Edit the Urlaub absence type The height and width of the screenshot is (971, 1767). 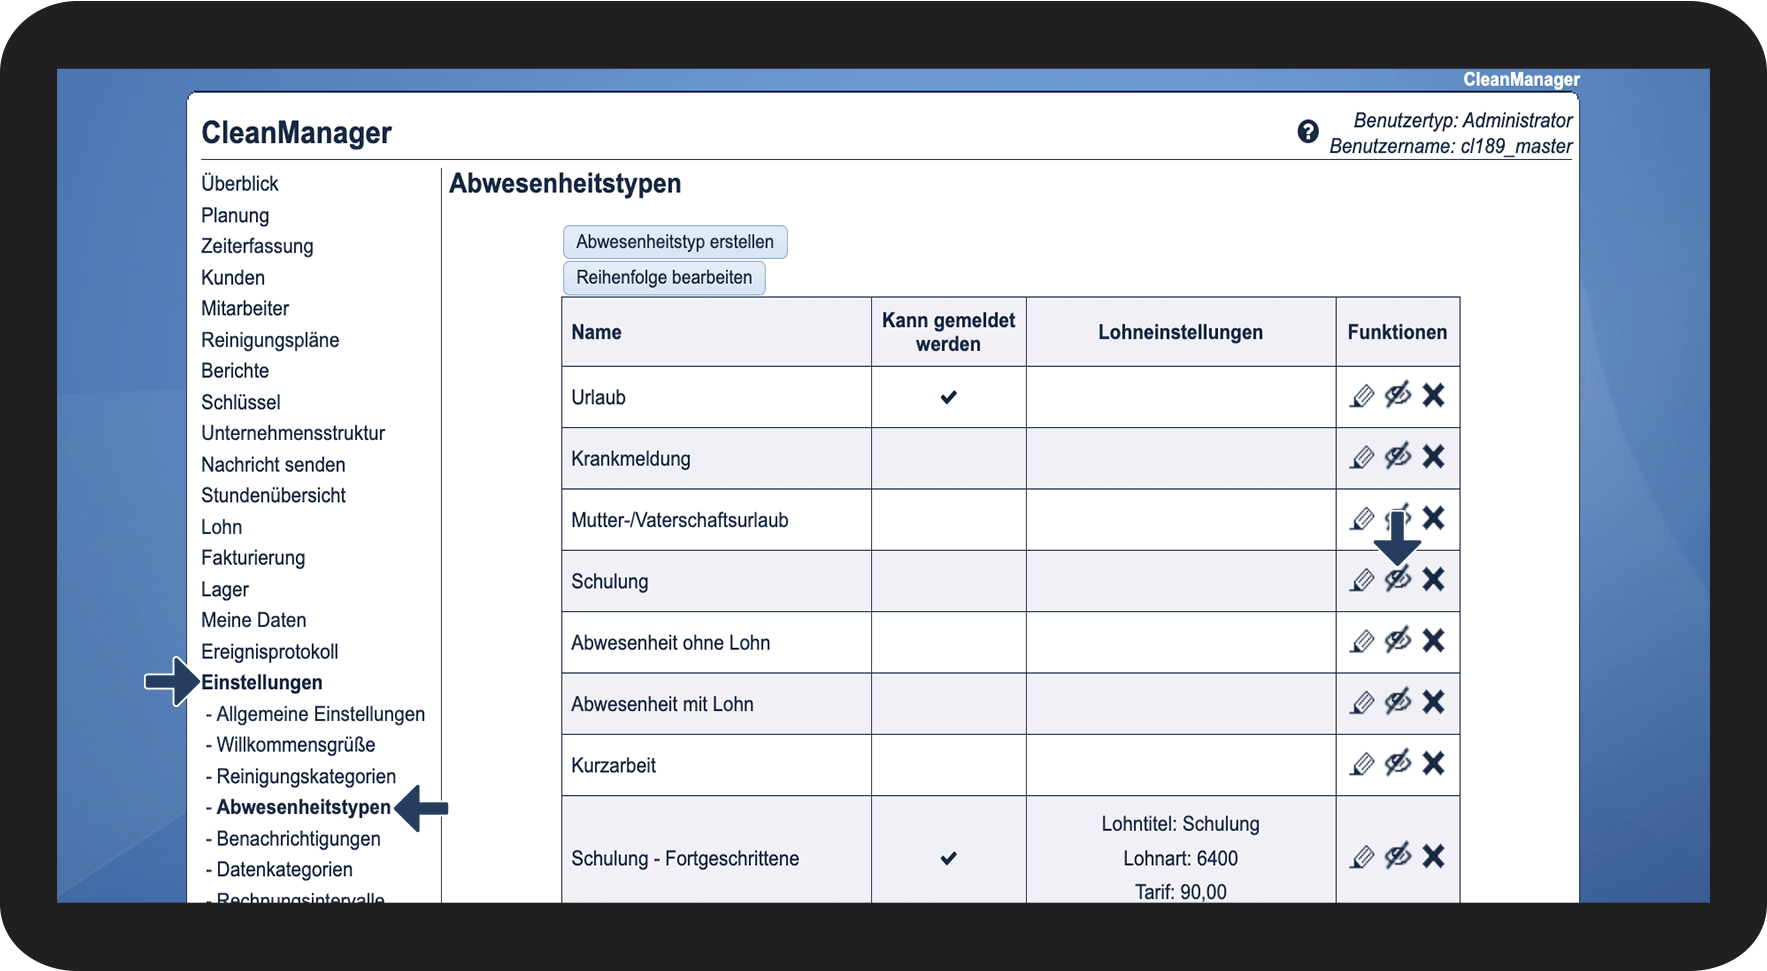(x=1362, y=396)
